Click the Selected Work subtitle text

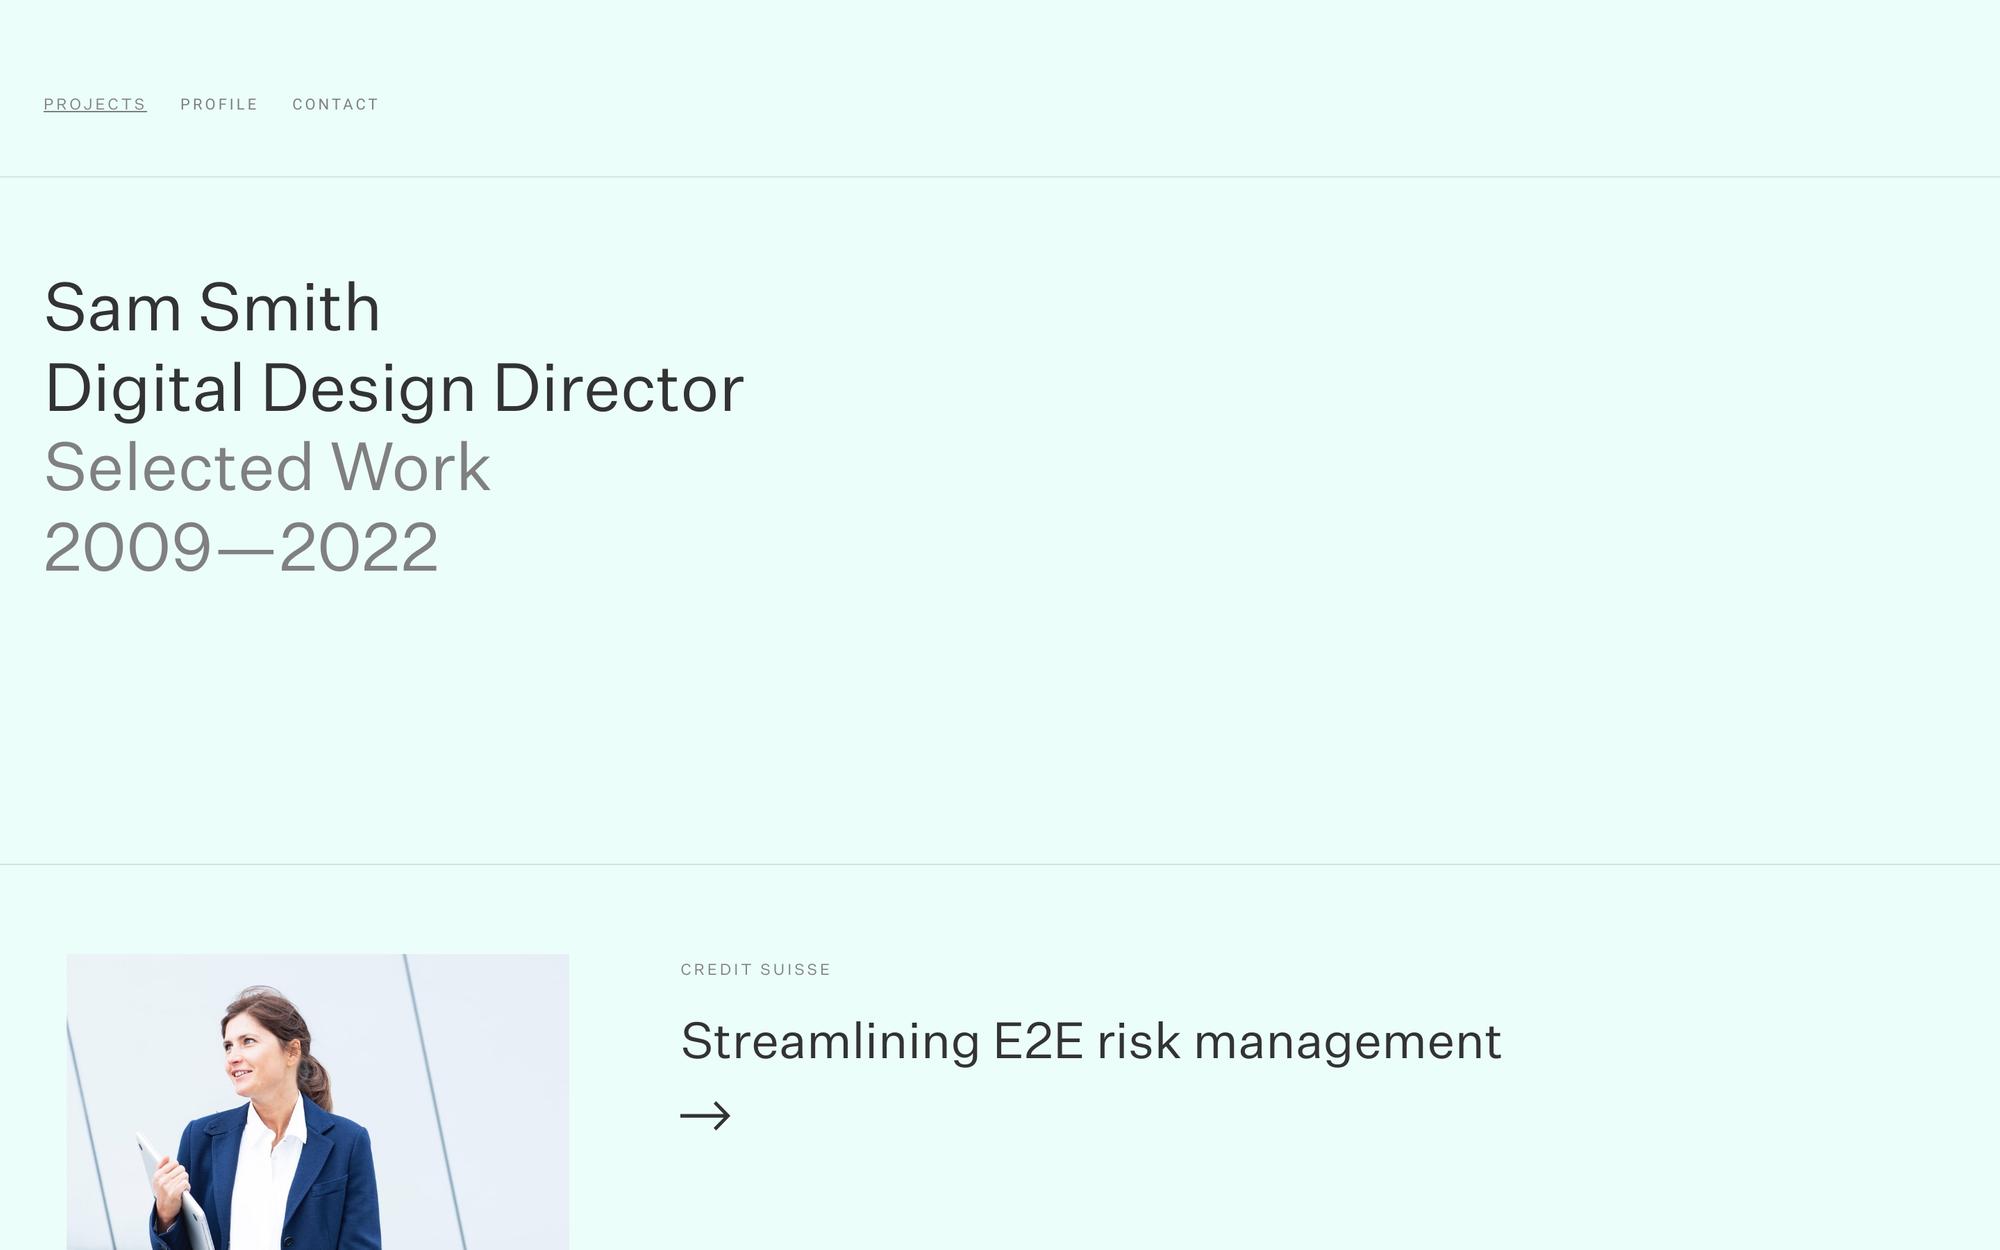pos(267,467)
